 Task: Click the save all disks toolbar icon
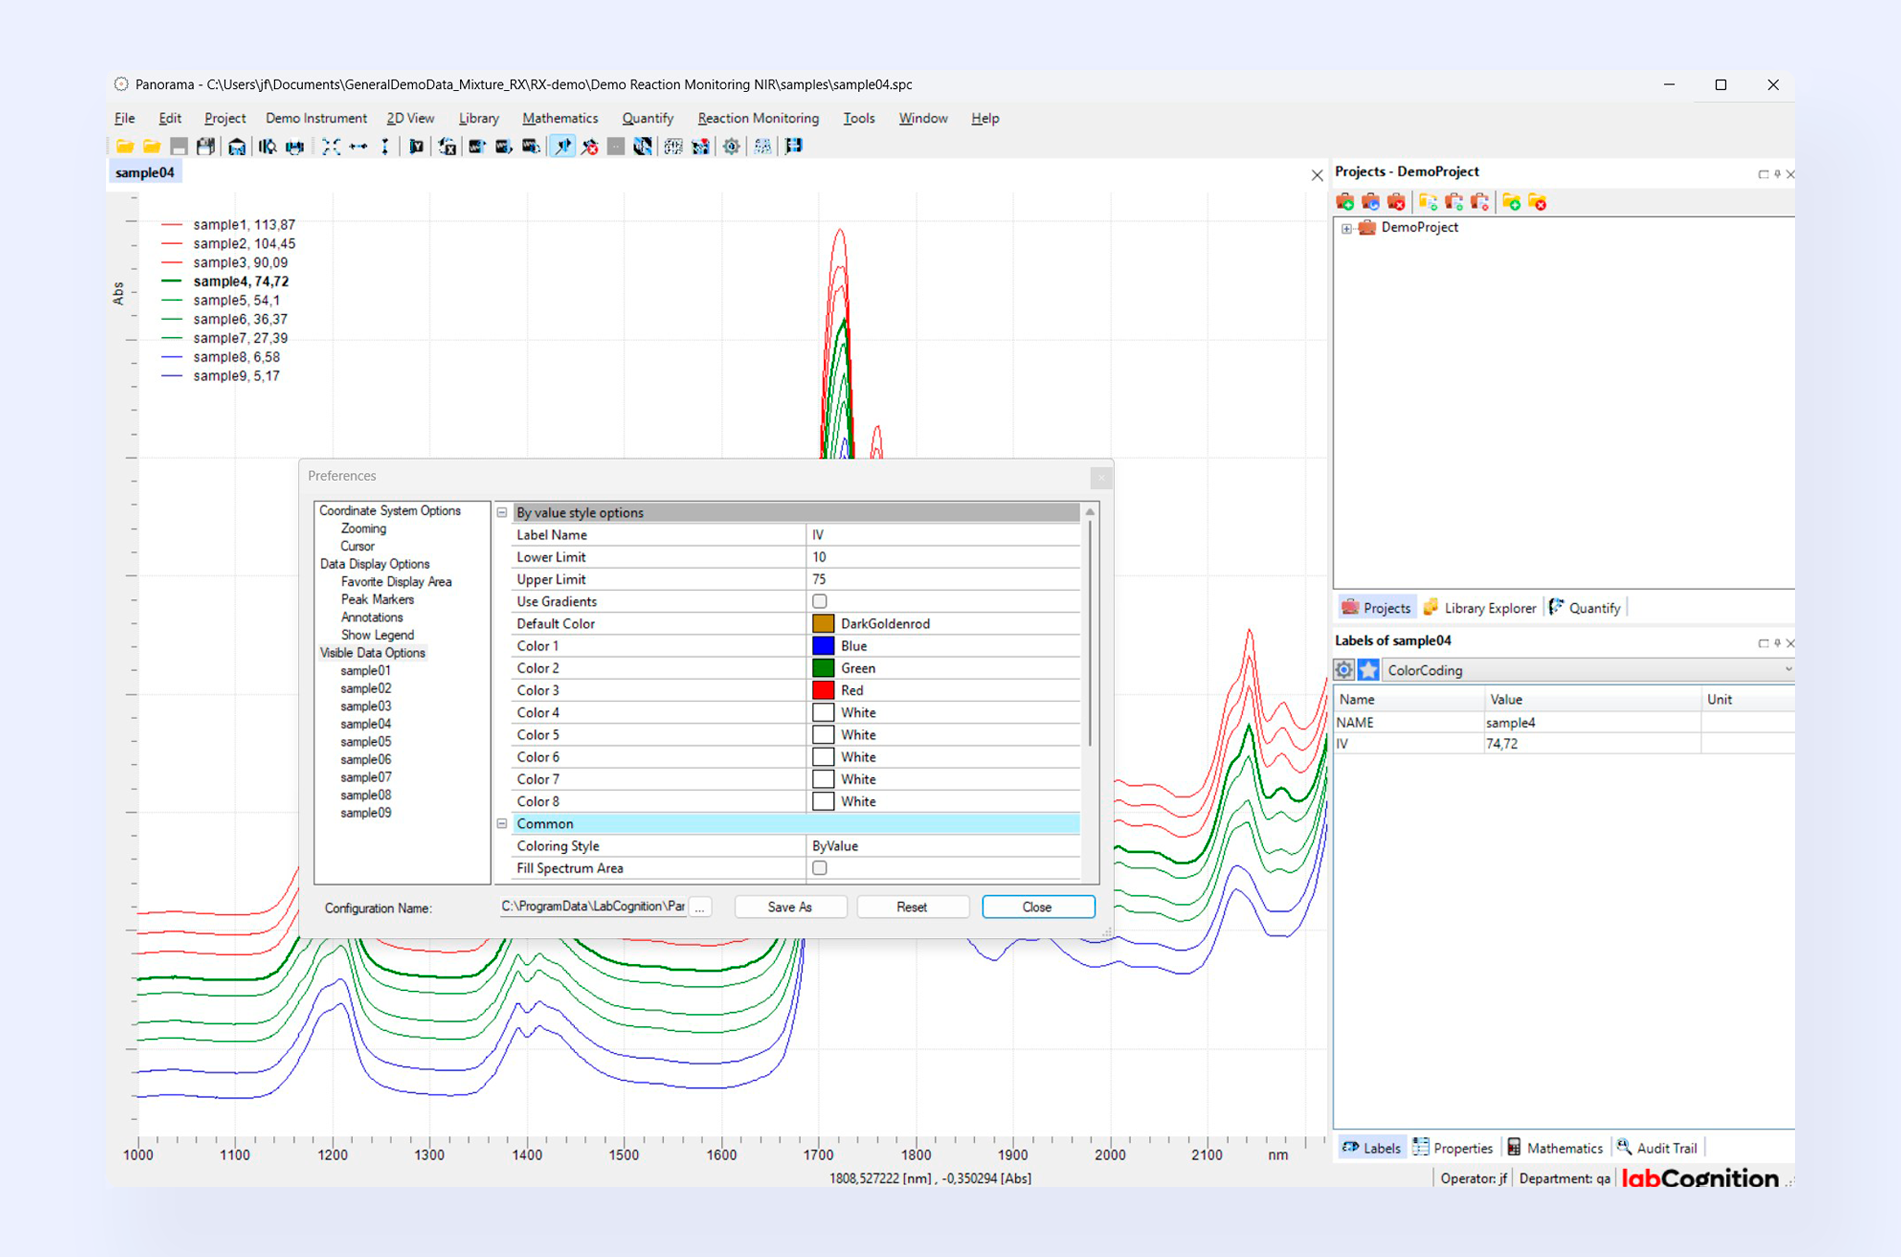206,147
